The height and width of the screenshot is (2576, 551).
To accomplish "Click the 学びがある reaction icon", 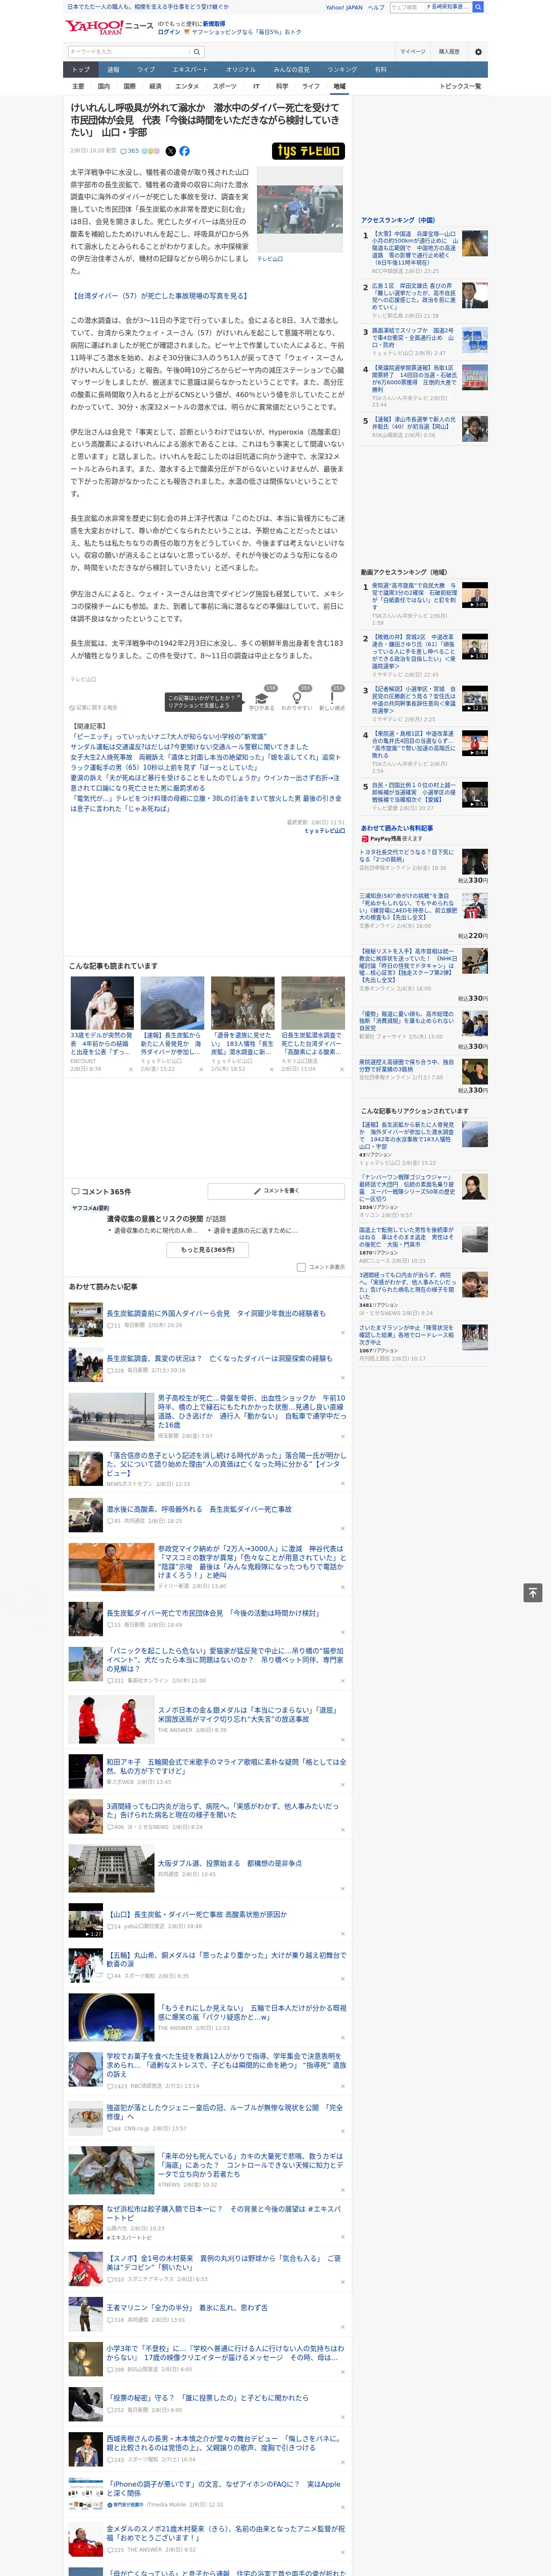I will point(262,699).
